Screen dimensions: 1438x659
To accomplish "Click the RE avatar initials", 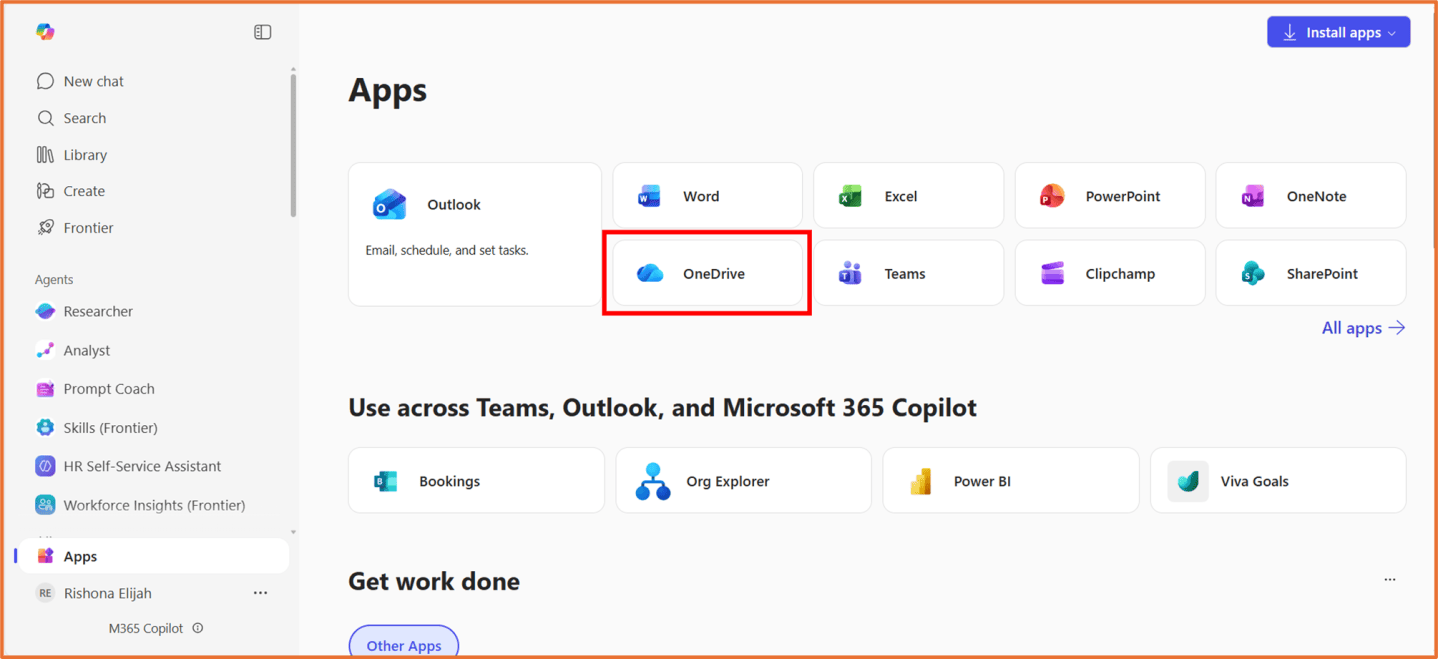I will [x=45, y=593].
